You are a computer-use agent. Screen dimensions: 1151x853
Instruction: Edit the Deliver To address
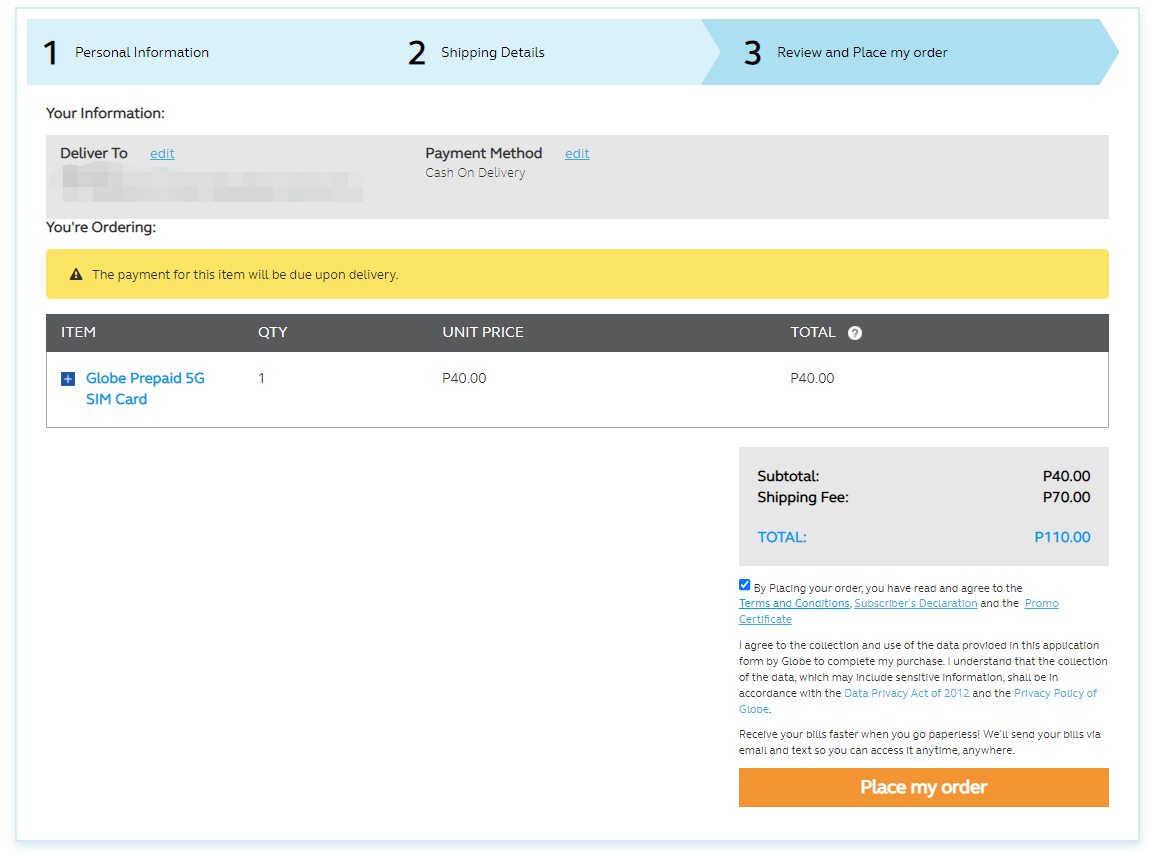point(162,153)
